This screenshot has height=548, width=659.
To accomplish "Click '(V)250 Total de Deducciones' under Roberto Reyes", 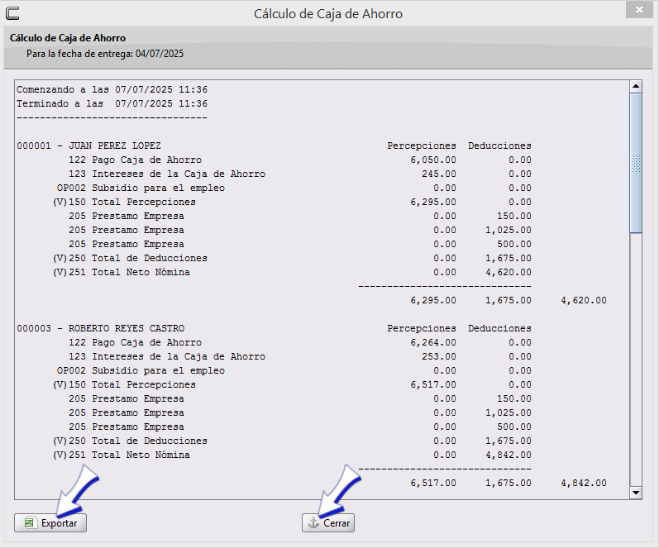I will pyautogui.click(x=130, y=441).
